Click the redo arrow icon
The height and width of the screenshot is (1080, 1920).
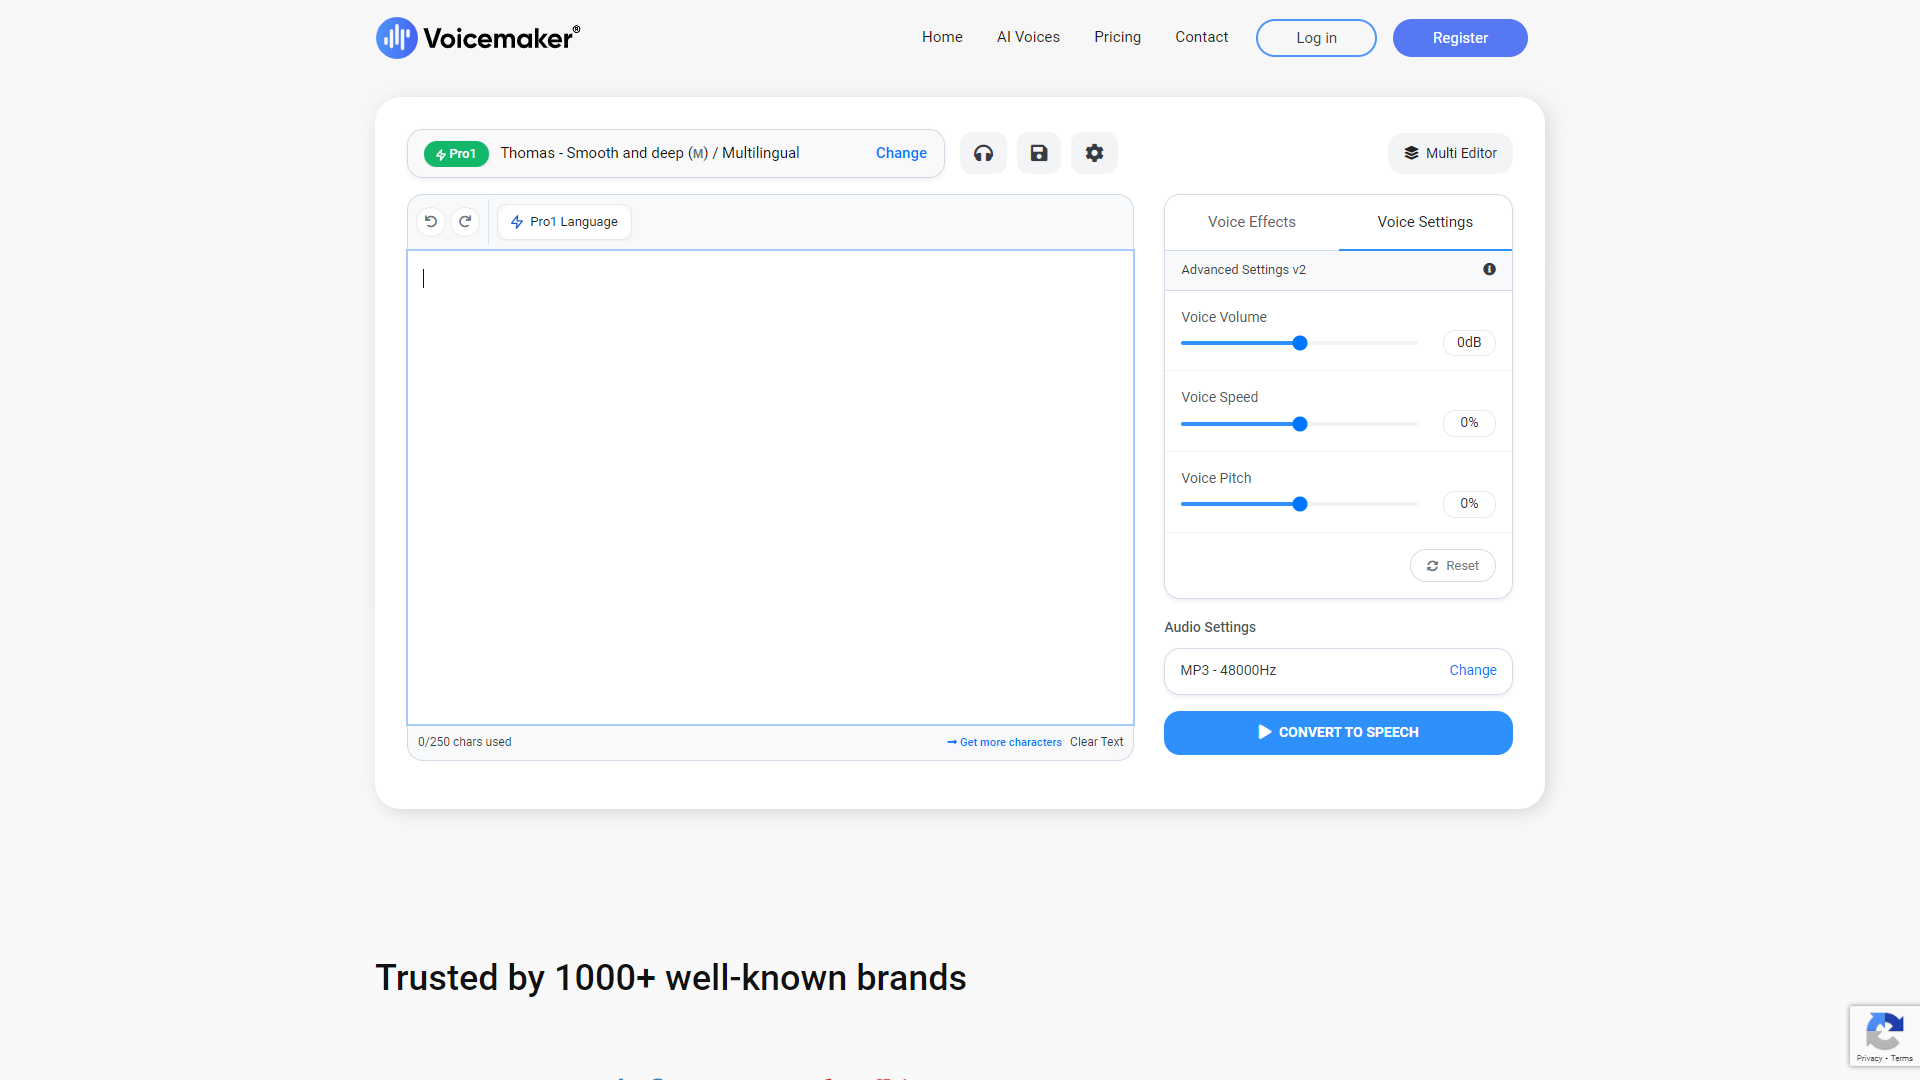465,222
